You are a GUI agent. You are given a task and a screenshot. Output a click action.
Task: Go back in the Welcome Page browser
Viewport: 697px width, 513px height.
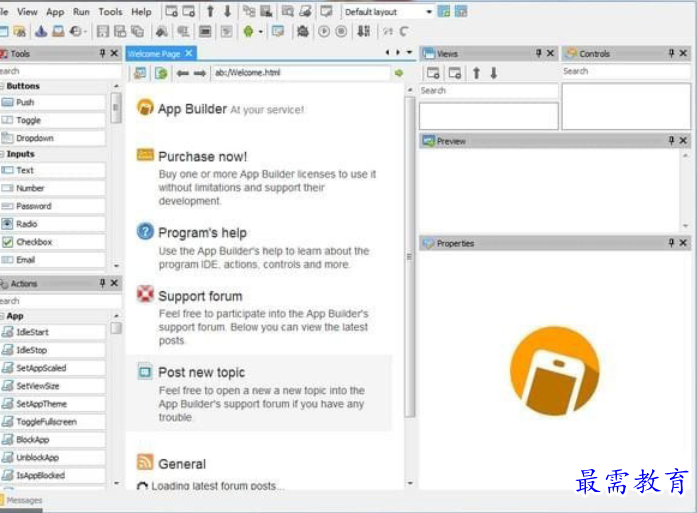[183, 73]
